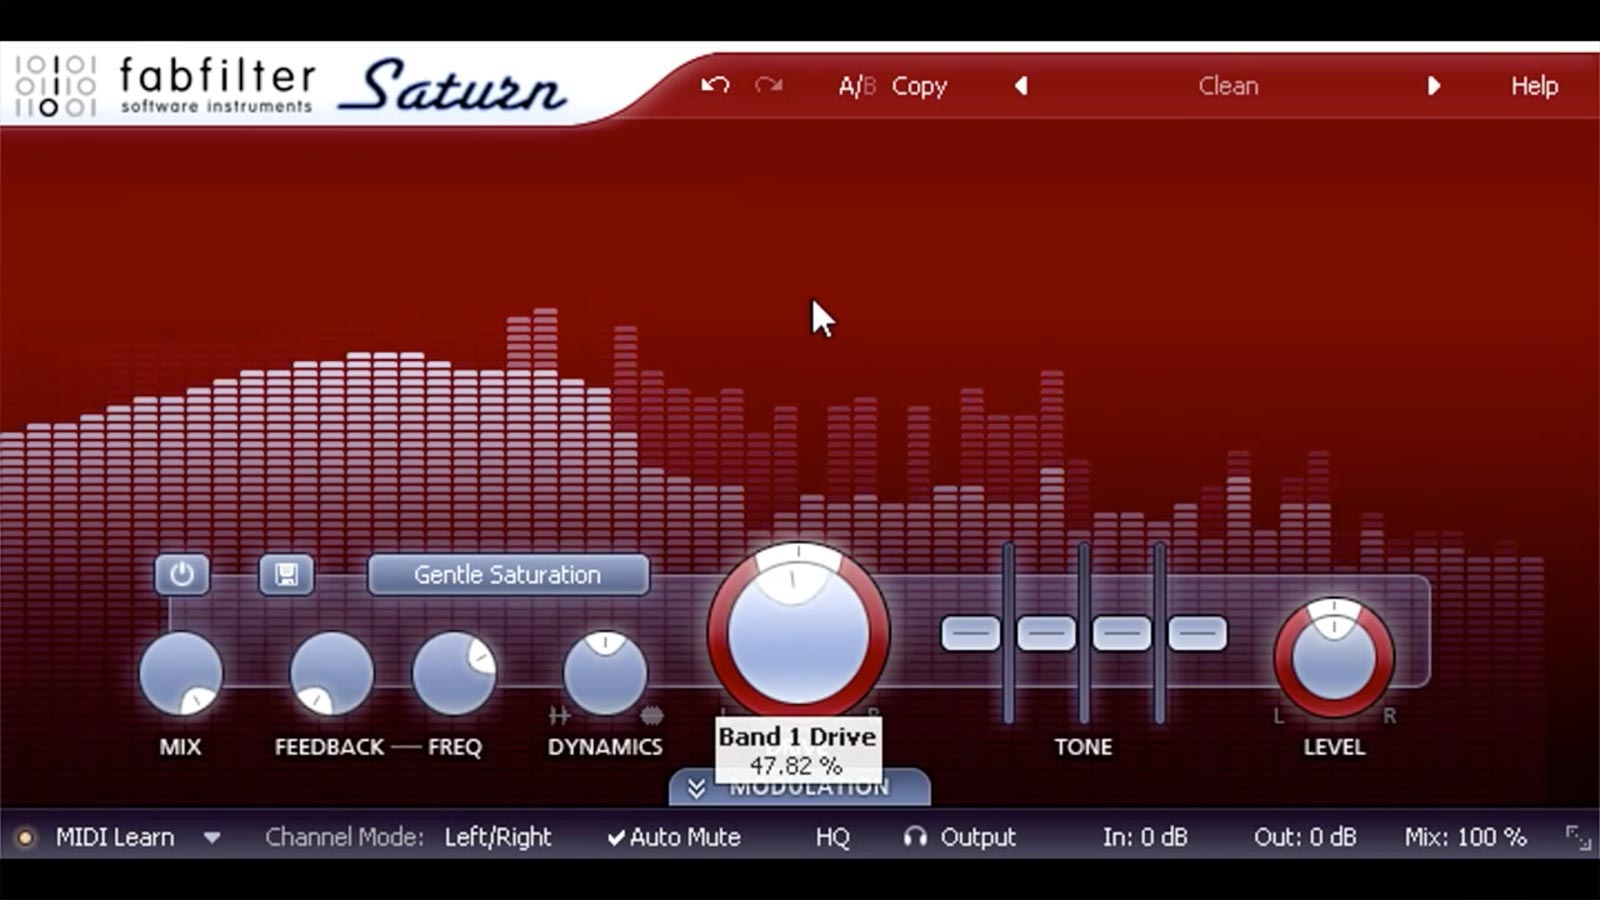Click the FabFilter logo

coord(166,86)
